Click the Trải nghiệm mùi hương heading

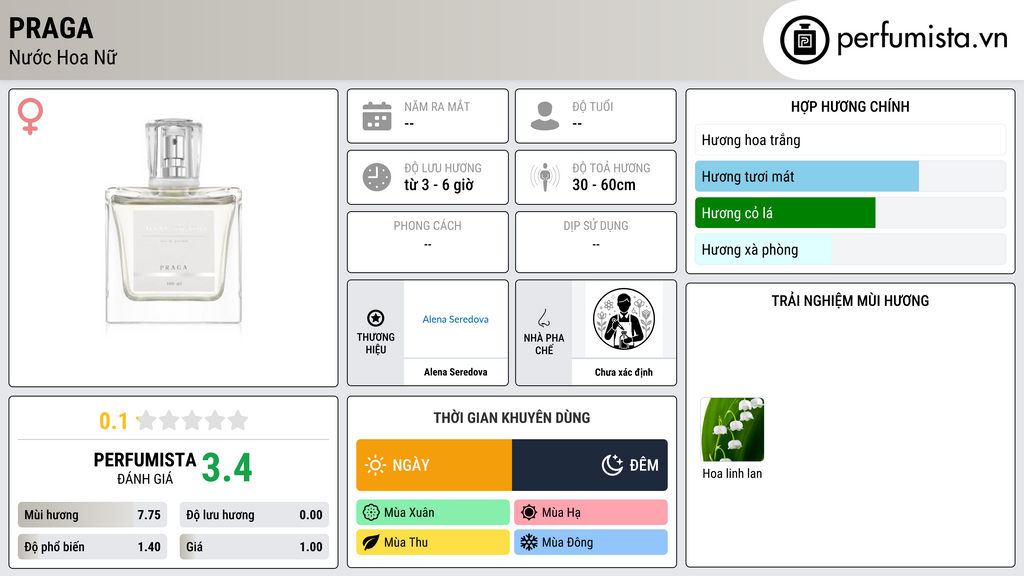tap(850, 300)
